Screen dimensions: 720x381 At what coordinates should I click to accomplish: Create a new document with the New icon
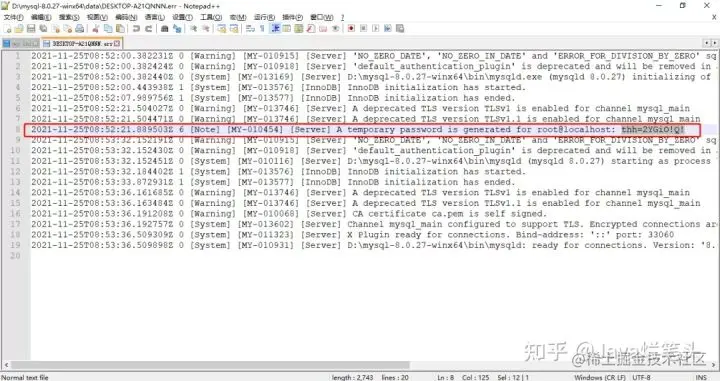tap(8, 28)
